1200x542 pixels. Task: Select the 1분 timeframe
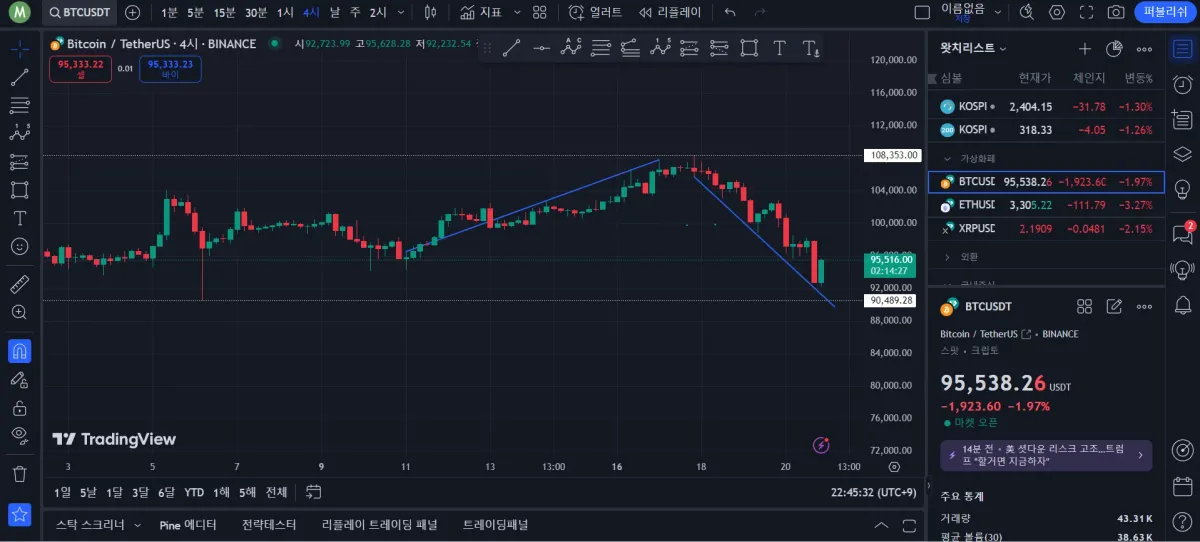click(x=169, y=12)
